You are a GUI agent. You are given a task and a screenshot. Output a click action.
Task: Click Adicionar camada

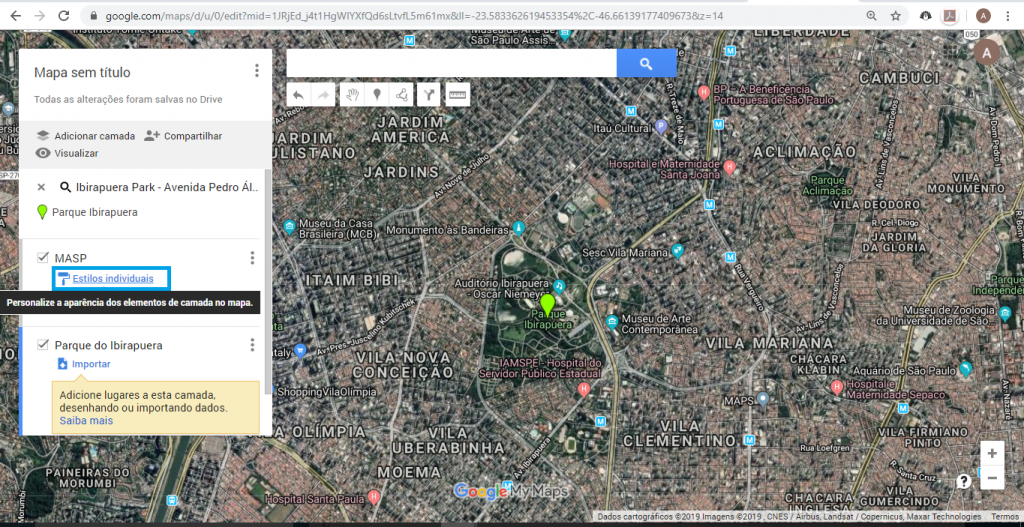tap(86, 136)
